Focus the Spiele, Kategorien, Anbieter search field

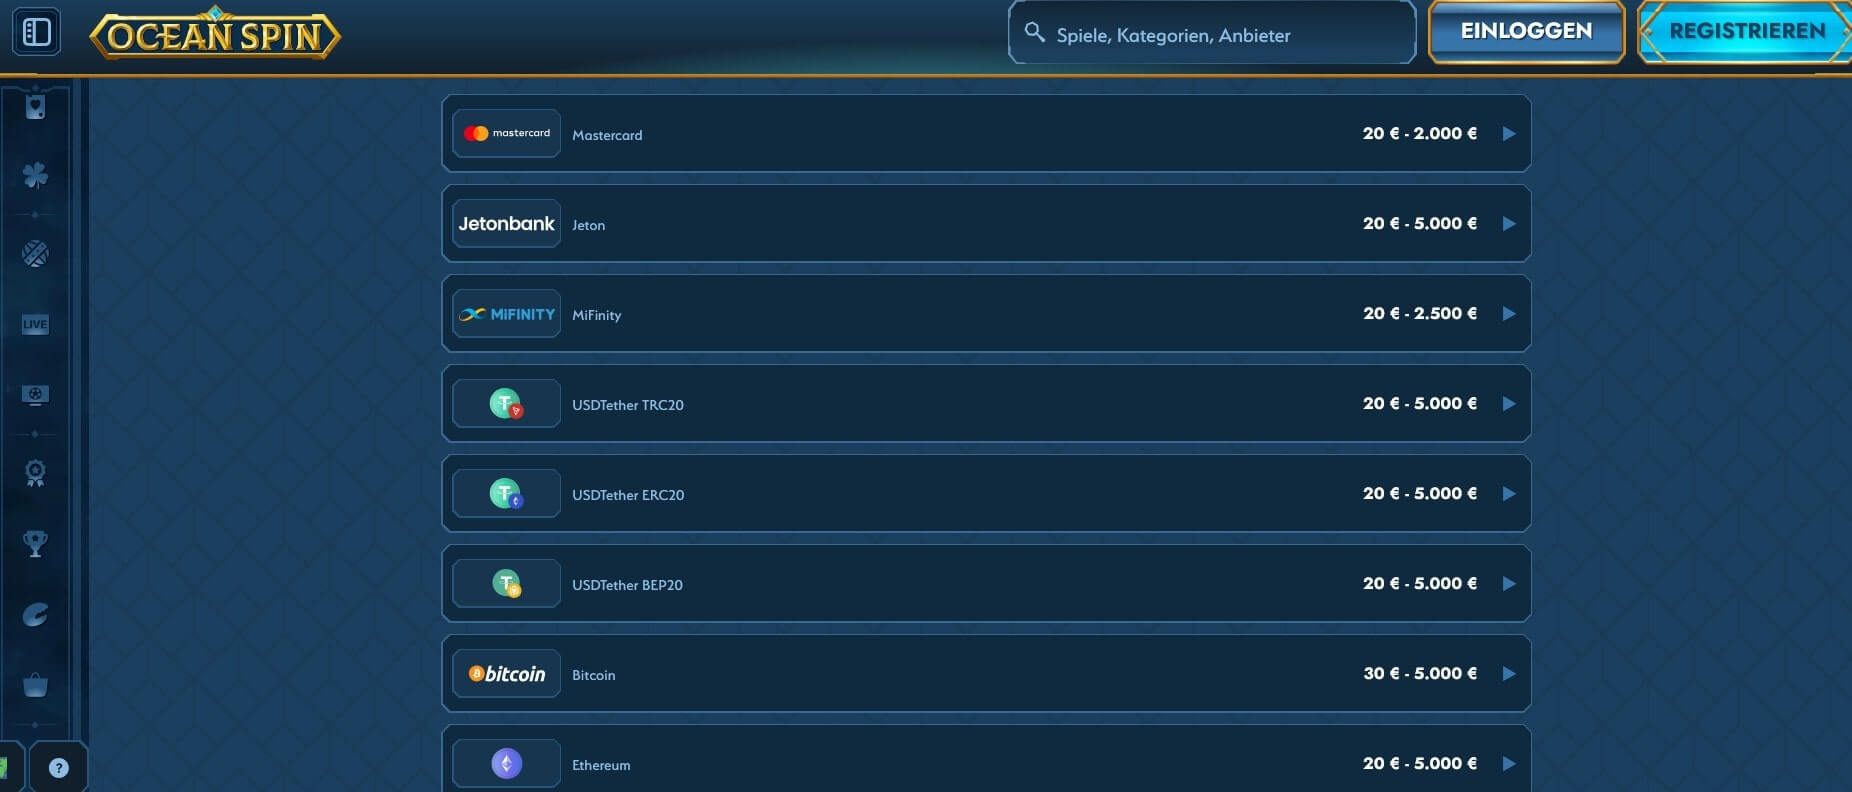pyautogui.click(x=1212, y=34)
